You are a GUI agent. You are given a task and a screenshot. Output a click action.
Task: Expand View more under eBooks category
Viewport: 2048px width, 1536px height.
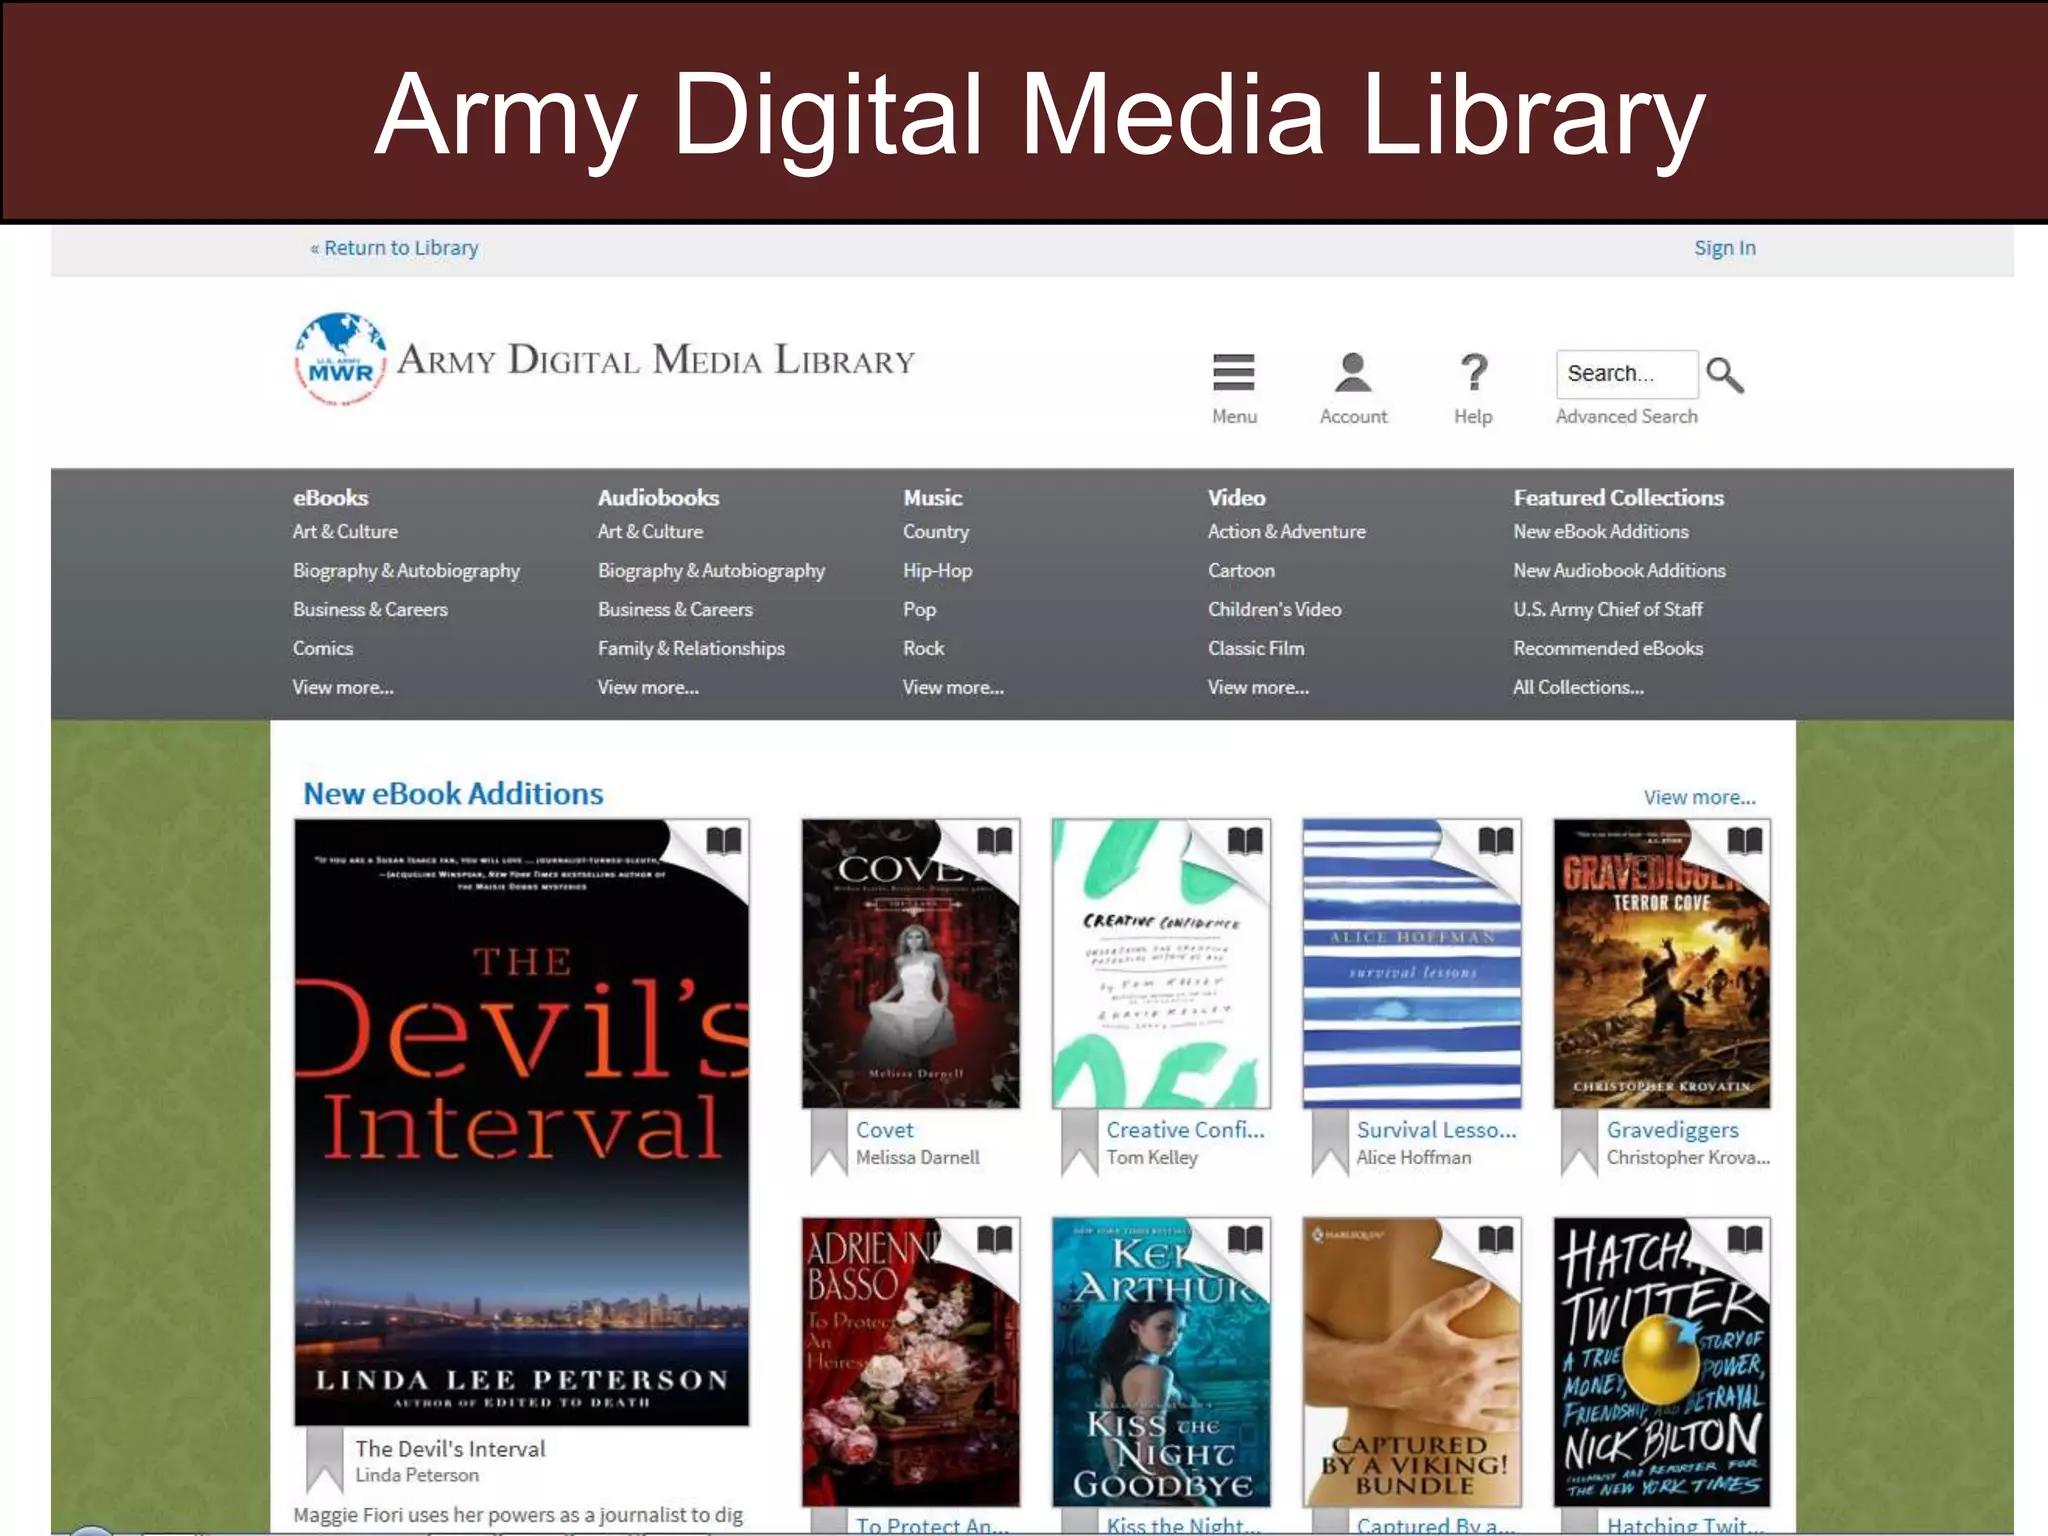(343, 687)
